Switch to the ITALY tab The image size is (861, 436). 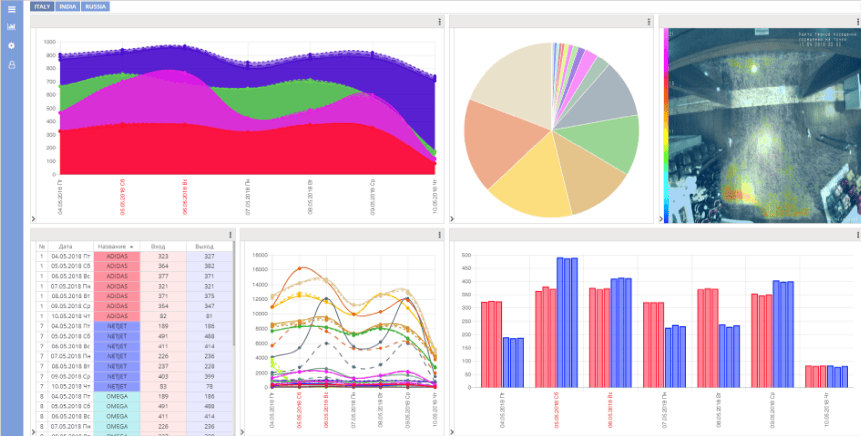42,6
